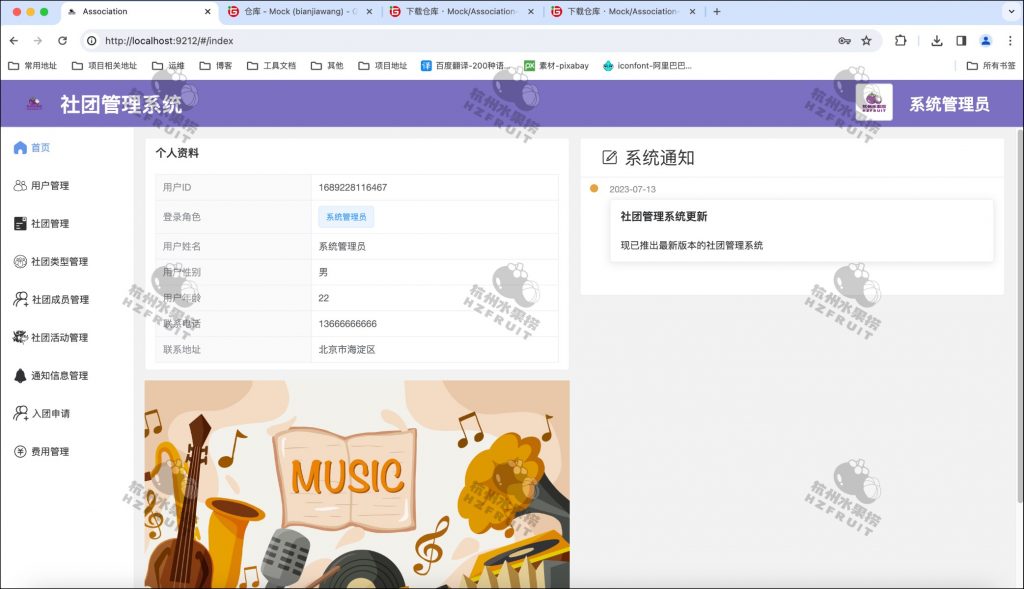Screen dimensions: 1024x589
Task: Click the 费用管理 fee icon in sidebar
Action: point(21,451)
